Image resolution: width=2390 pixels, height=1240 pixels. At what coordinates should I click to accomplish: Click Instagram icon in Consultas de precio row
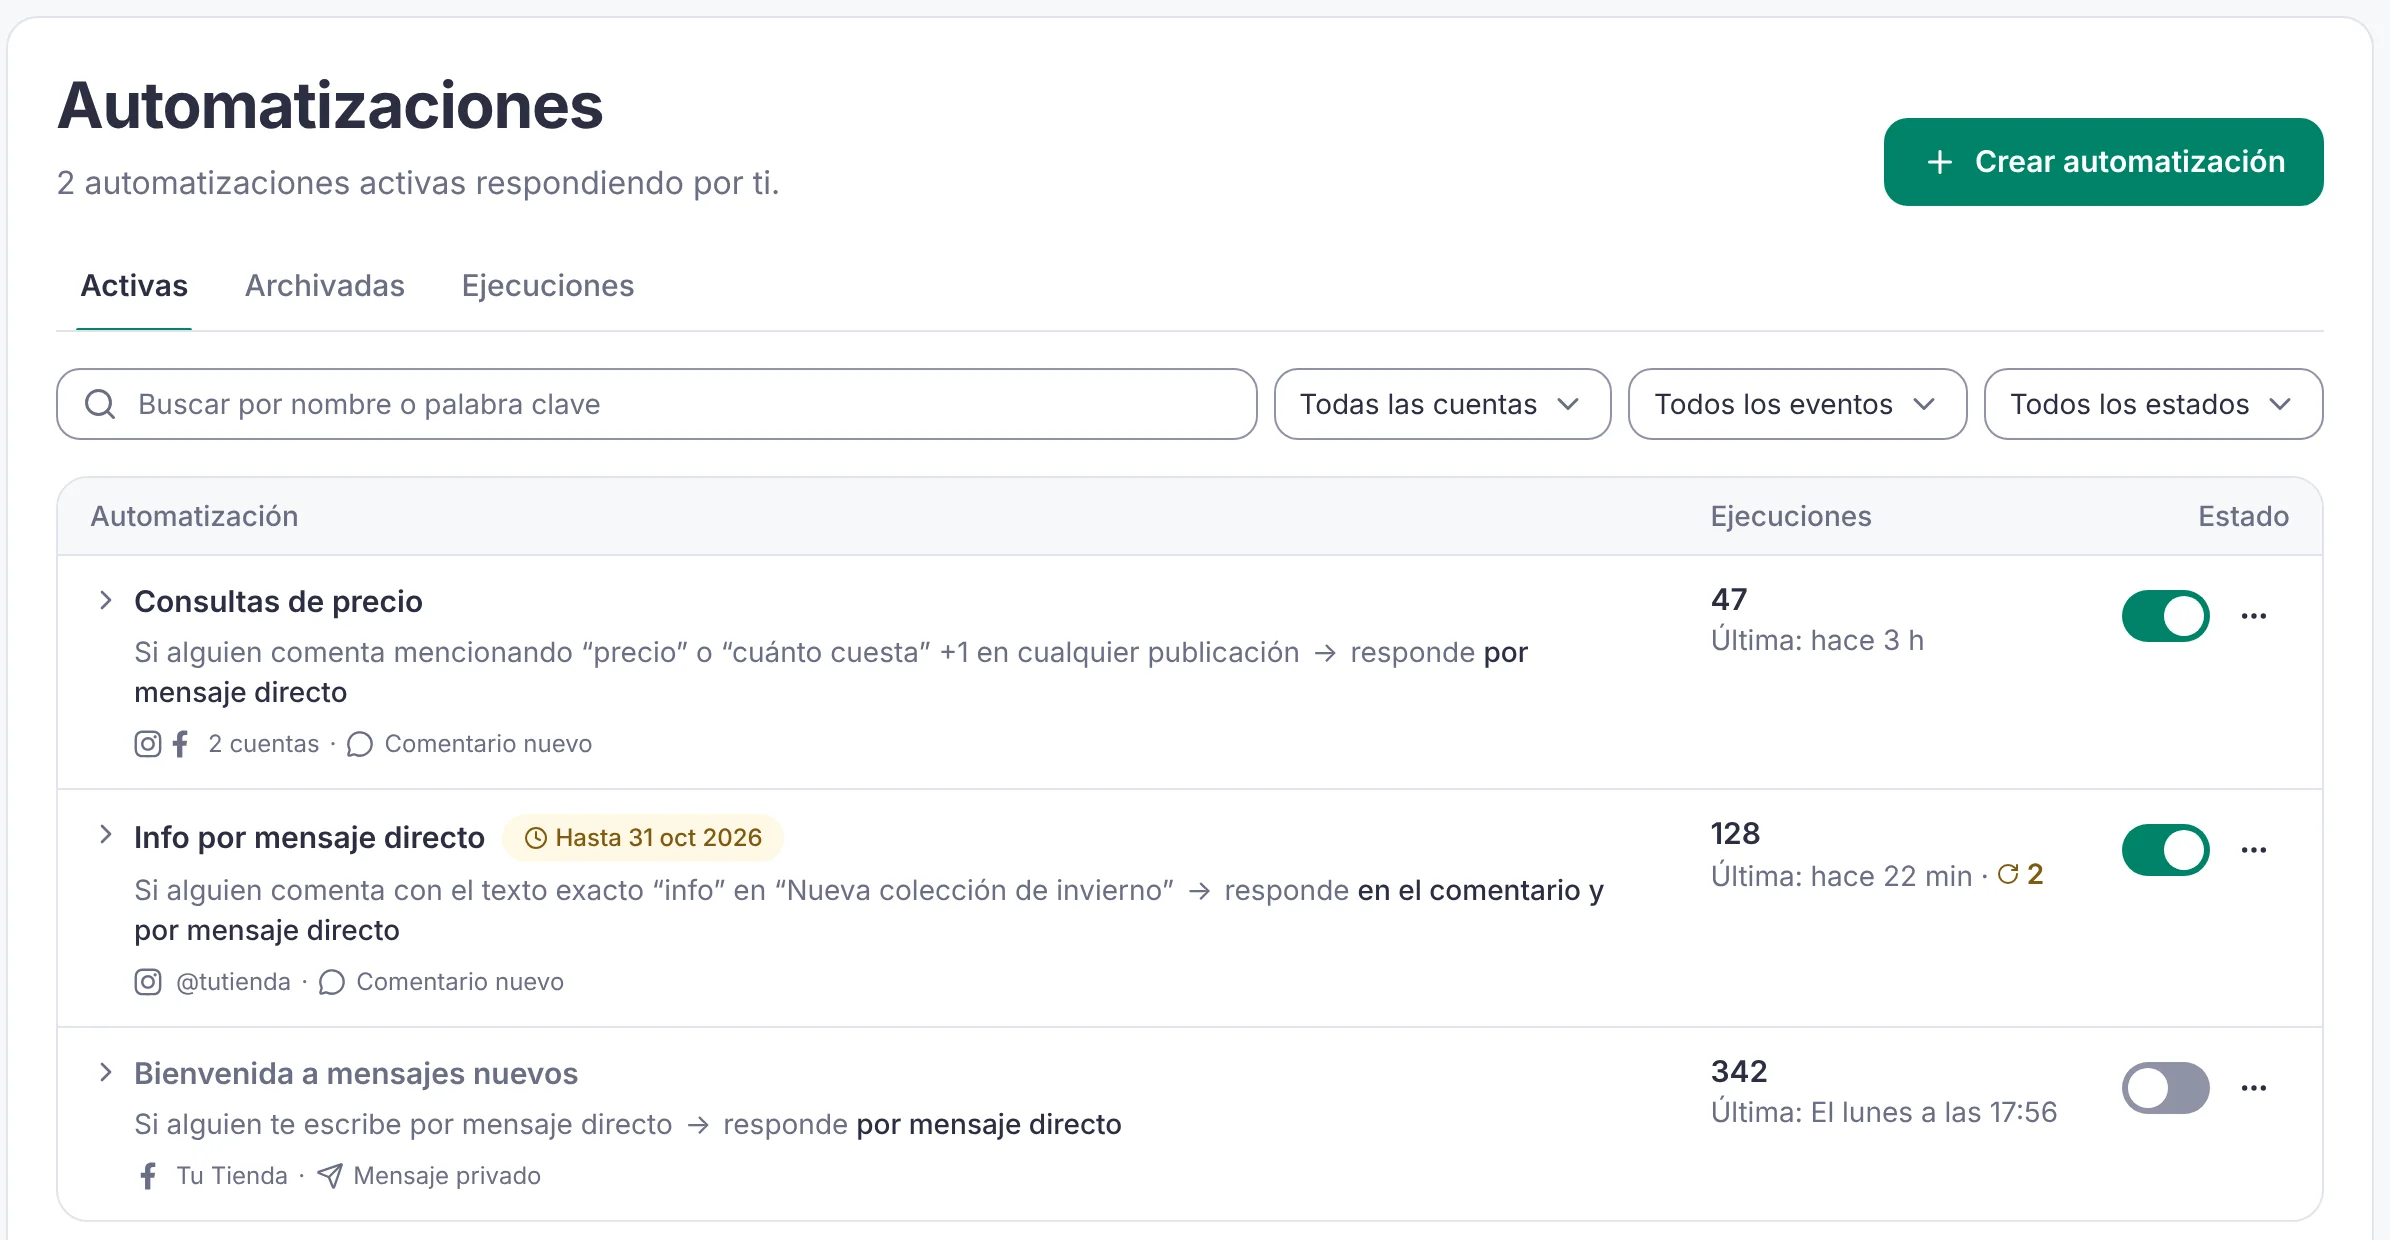coord(148,744)
